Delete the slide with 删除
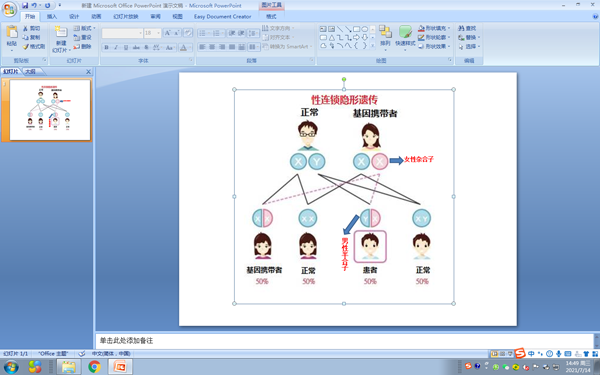This screenshot has width=600, height=375. pyautogui.click(x=82, y=46)
